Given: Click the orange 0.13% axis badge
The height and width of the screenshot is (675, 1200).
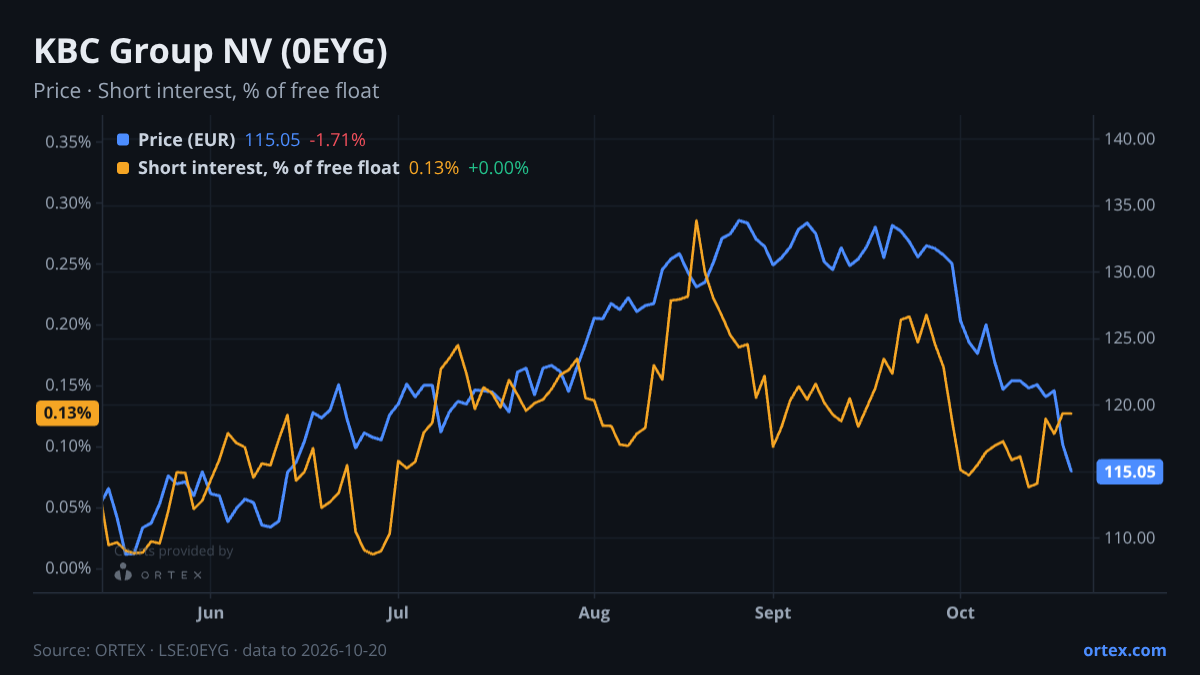Looking at the screenshot, I should (x=67, y=413).
